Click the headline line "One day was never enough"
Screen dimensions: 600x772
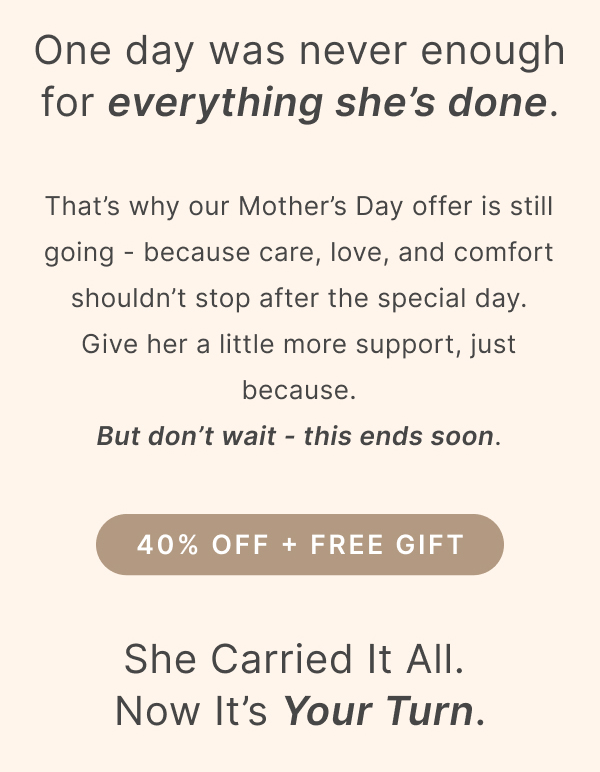(299, 52)
